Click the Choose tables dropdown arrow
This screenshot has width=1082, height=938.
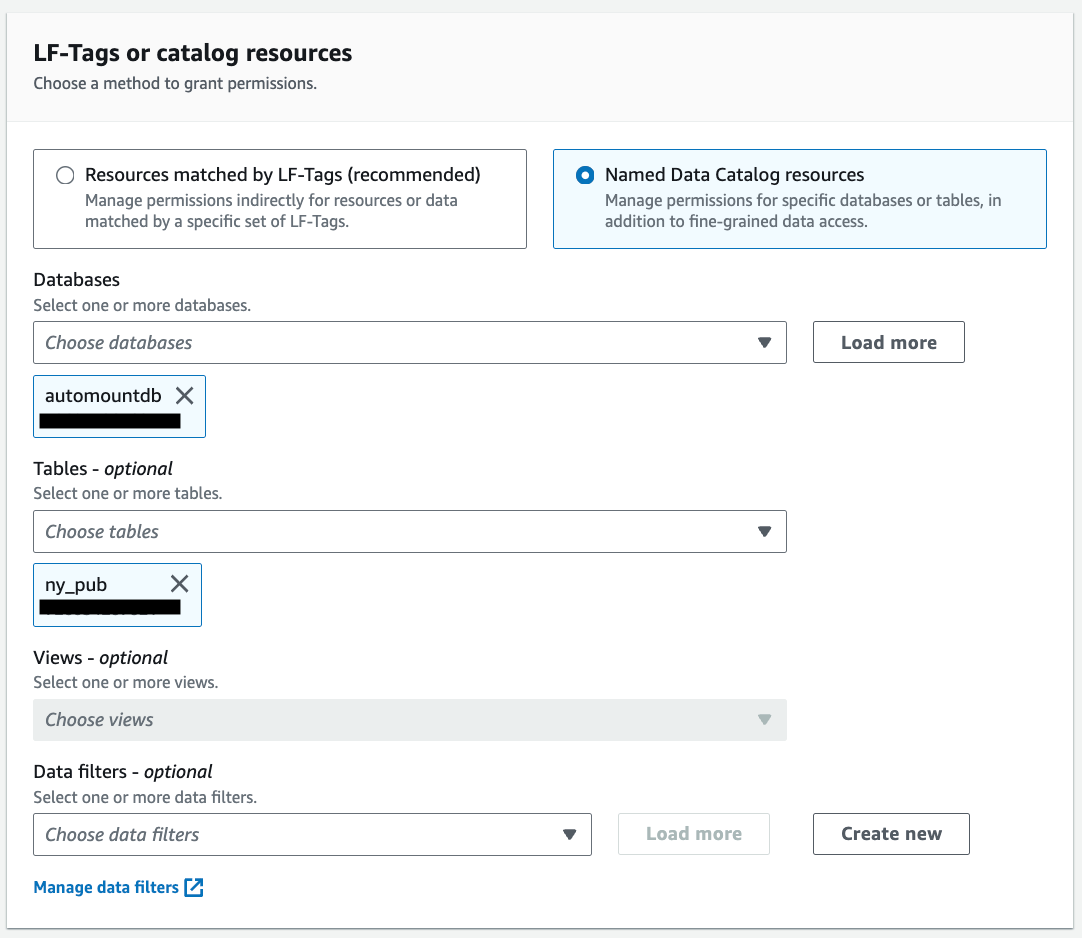pos(764,532)
